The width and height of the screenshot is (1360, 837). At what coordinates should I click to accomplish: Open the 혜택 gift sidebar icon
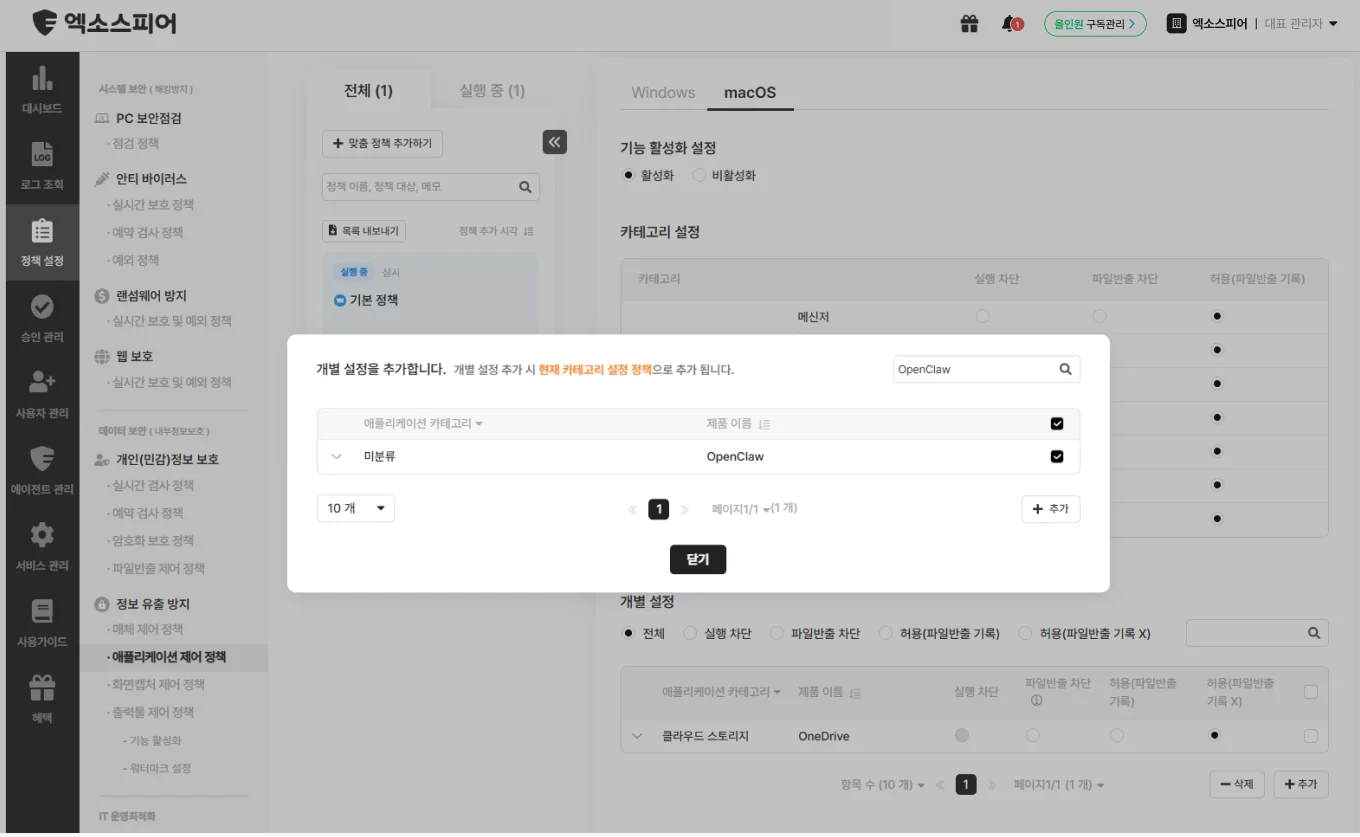[x=42, y=690]
